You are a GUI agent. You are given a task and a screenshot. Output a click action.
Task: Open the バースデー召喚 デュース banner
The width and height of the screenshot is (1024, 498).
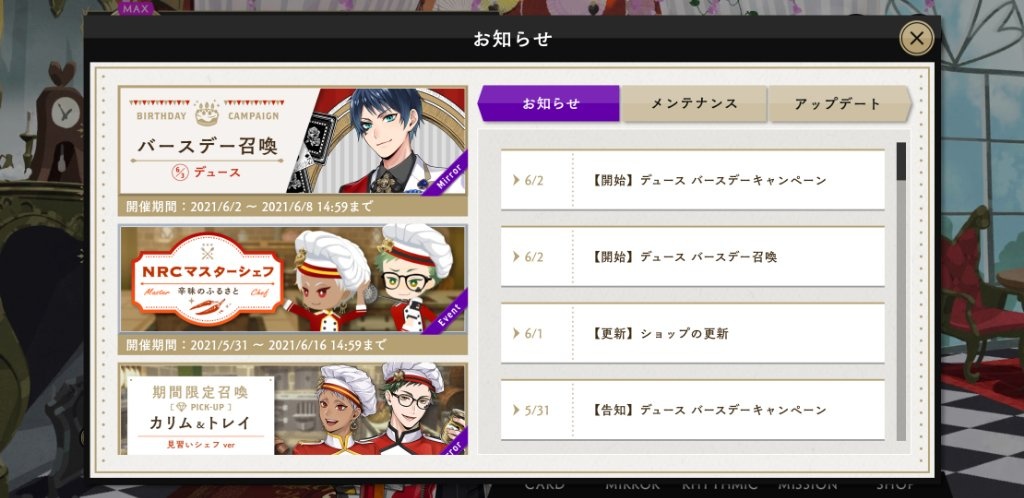click(x=293, y=151)
